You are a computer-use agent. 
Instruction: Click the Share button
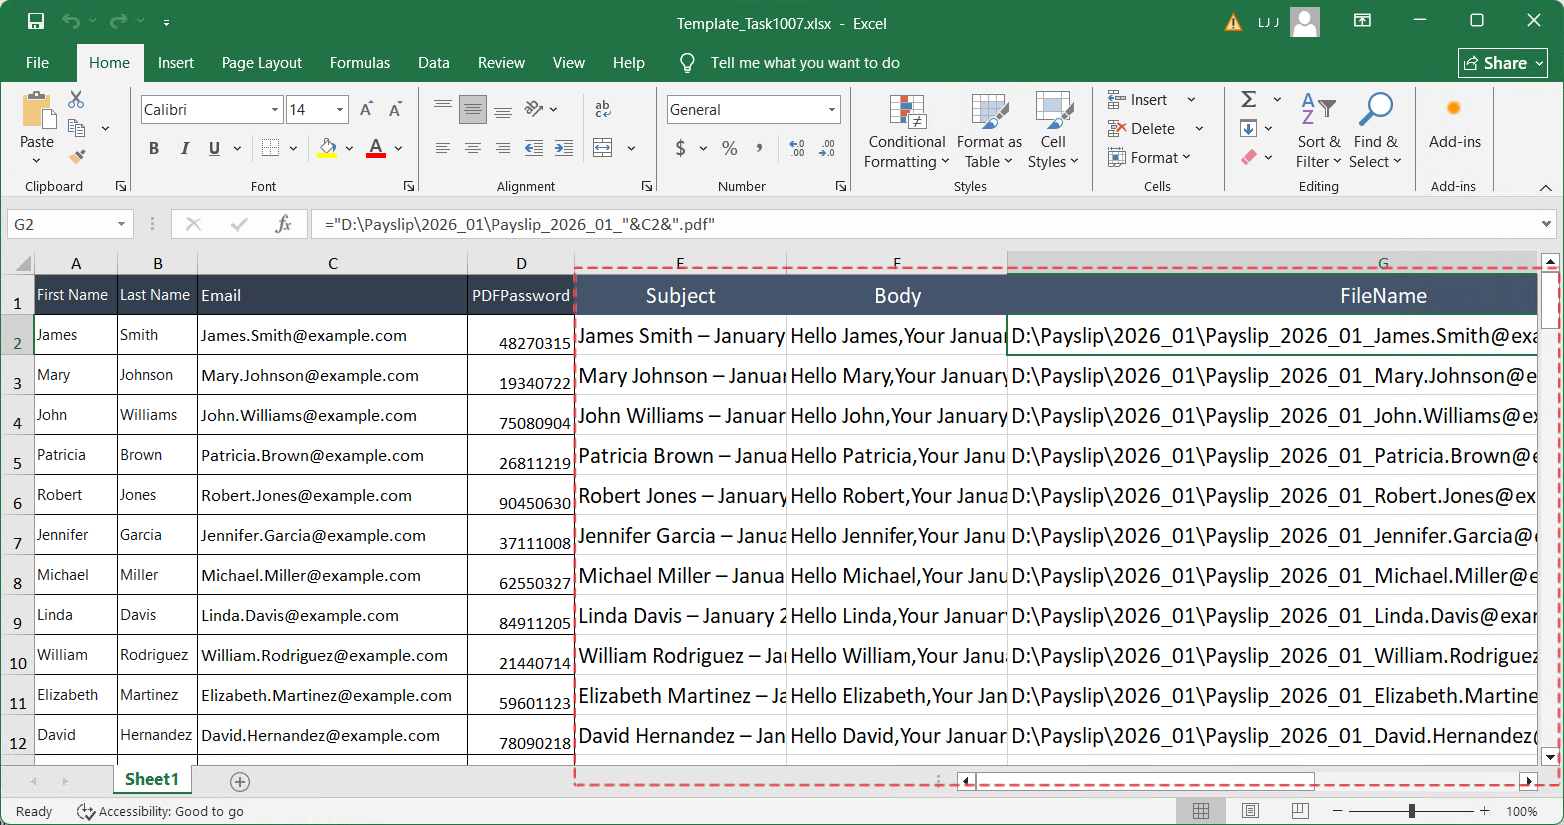pos(1503,62)
